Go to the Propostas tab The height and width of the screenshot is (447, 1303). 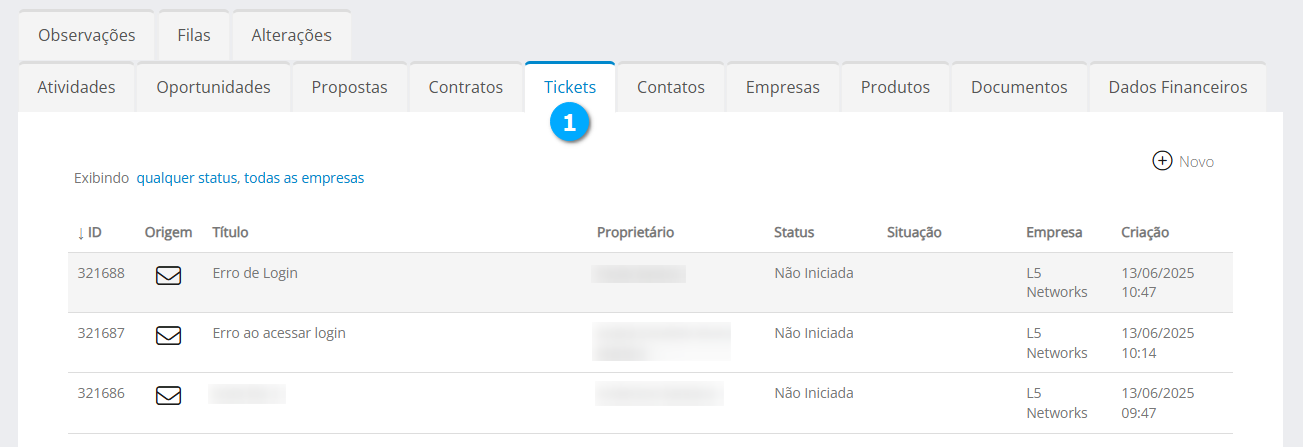349,87
